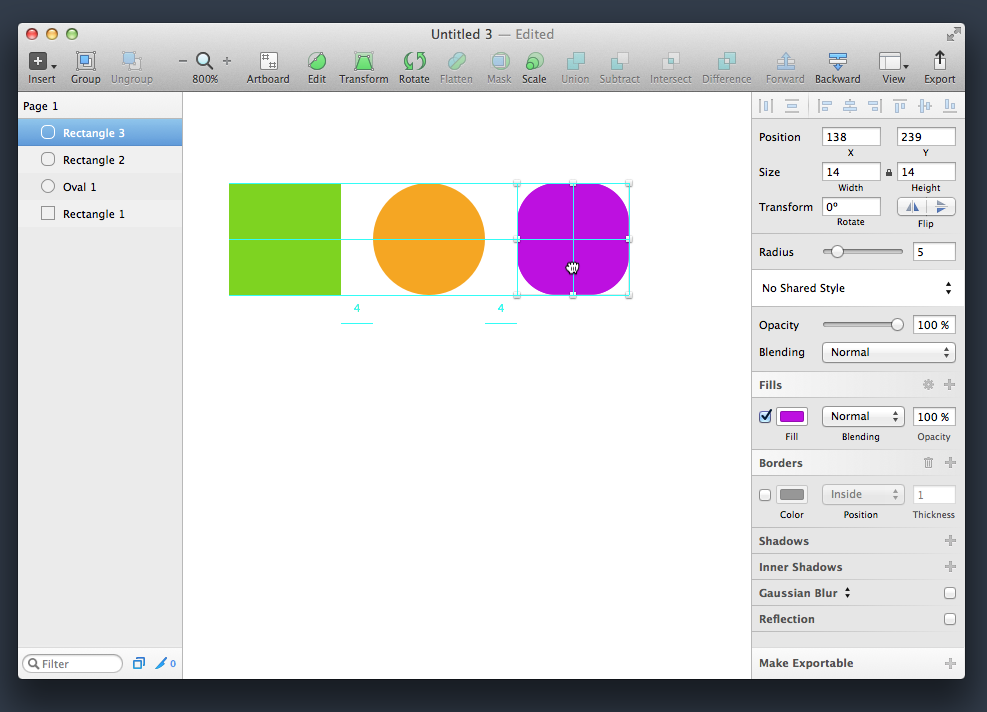Select the Artboard tool
This screenshot has width=987, height=712.
(267, 63)
